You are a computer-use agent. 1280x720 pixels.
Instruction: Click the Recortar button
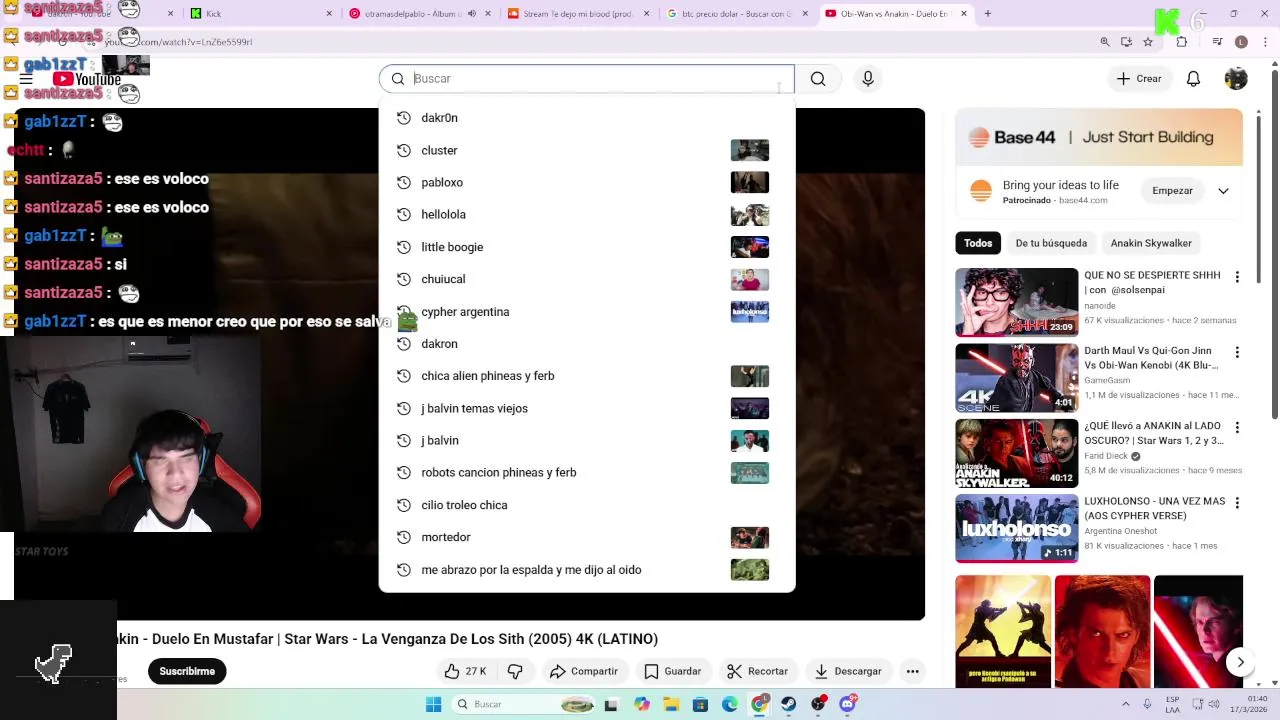tap(758, 671)
